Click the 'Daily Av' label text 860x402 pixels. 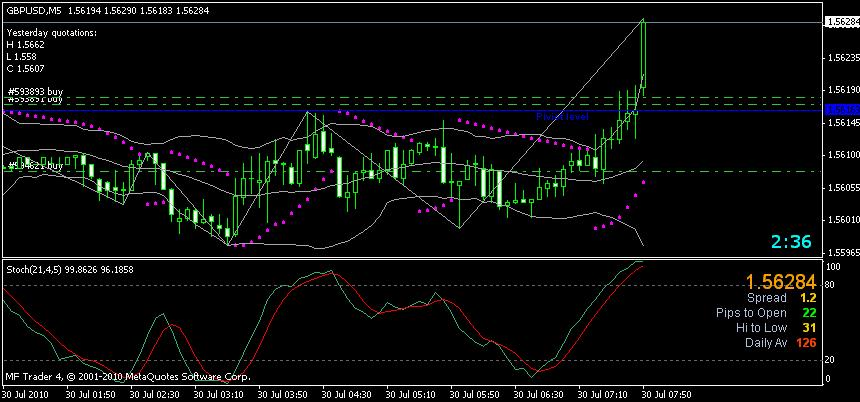point(766,343)
